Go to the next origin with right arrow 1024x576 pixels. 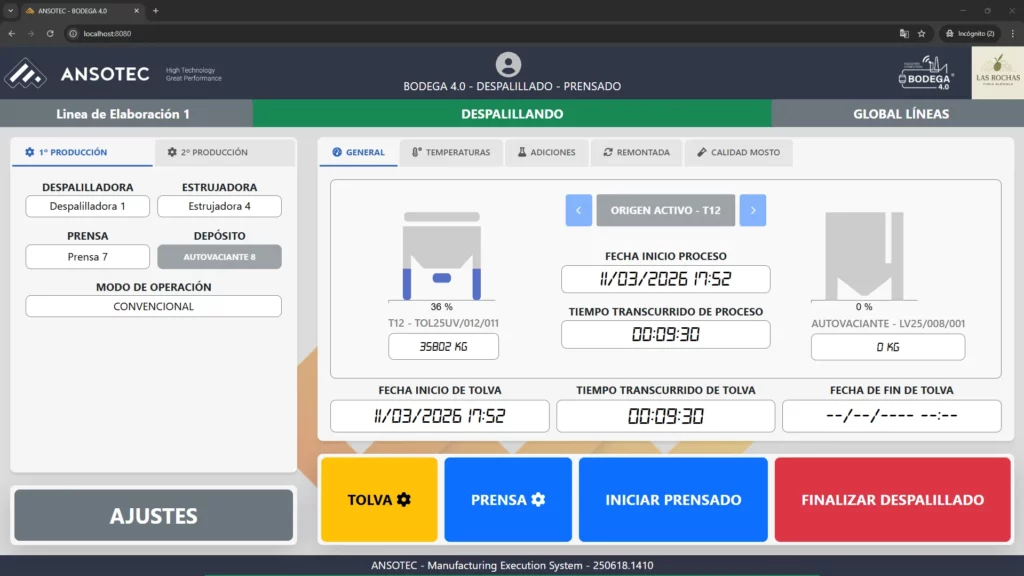coord(752,210)
